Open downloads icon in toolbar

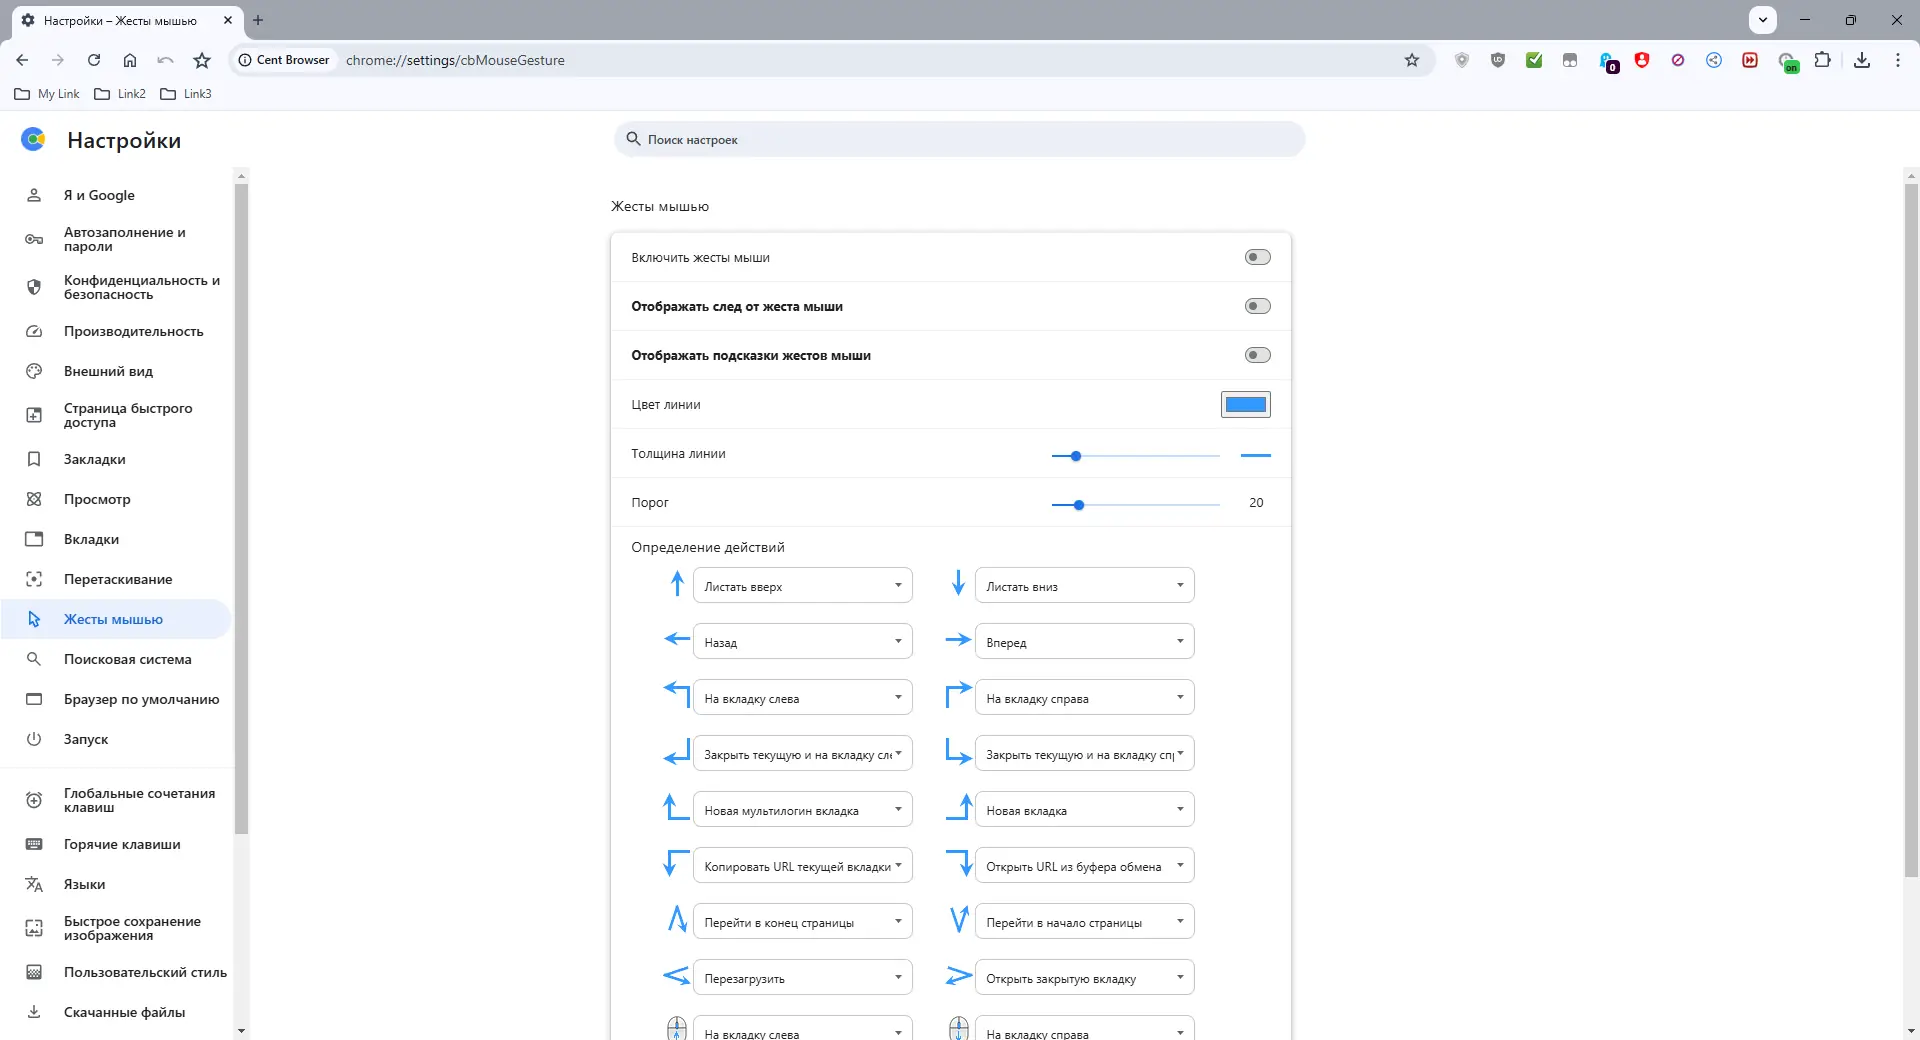pos(1862,60)
